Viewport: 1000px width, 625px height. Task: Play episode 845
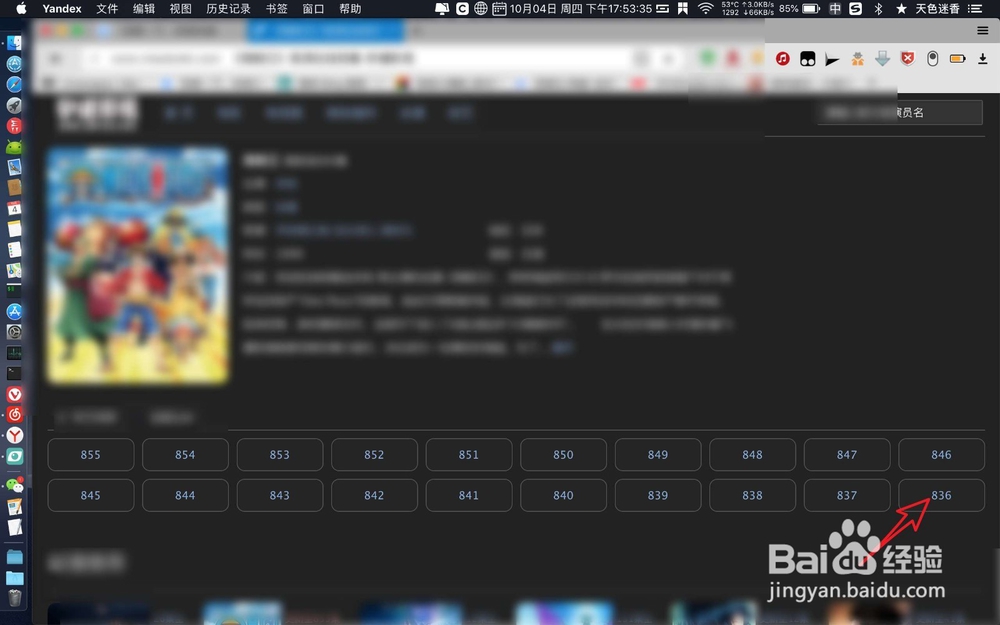[x=91, y=495]
